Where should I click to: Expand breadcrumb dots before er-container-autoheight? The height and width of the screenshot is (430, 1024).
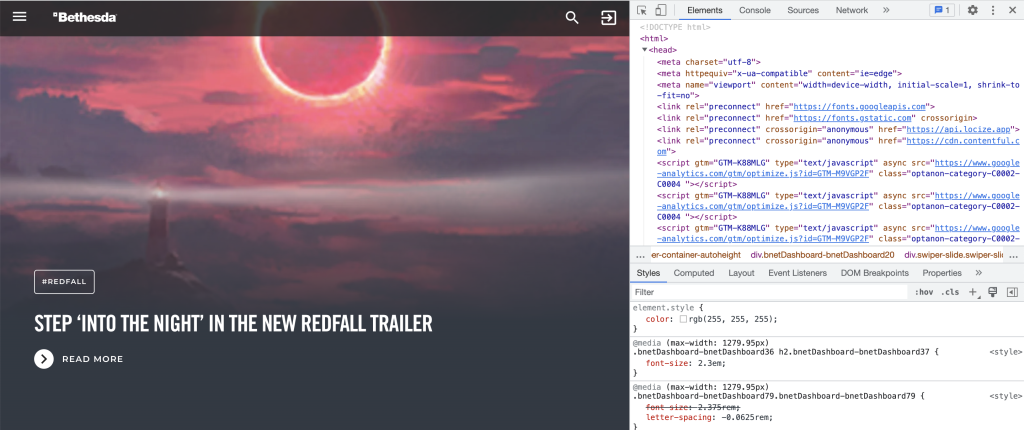point(640,256)
